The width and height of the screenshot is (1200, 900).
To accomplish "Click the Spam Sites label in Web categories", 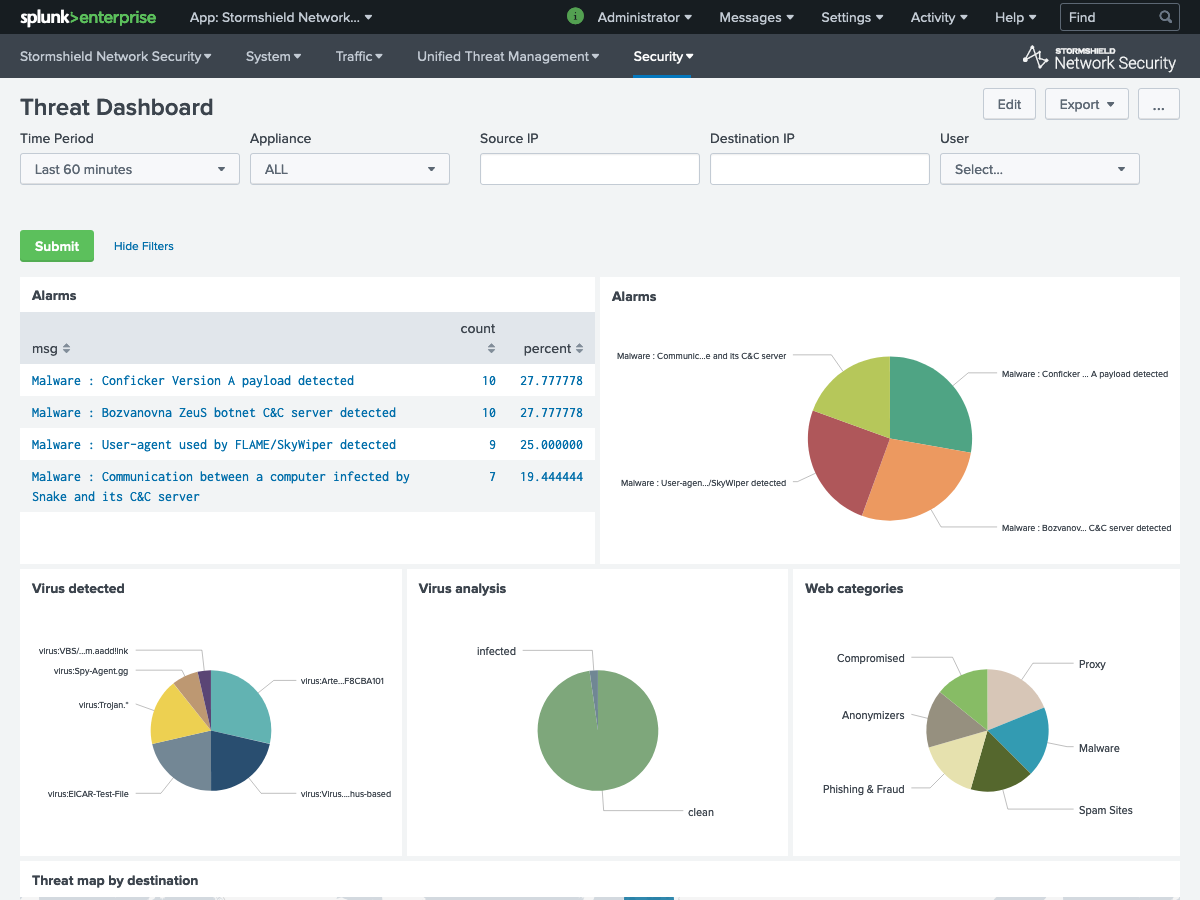I will tap(1106, 810).
